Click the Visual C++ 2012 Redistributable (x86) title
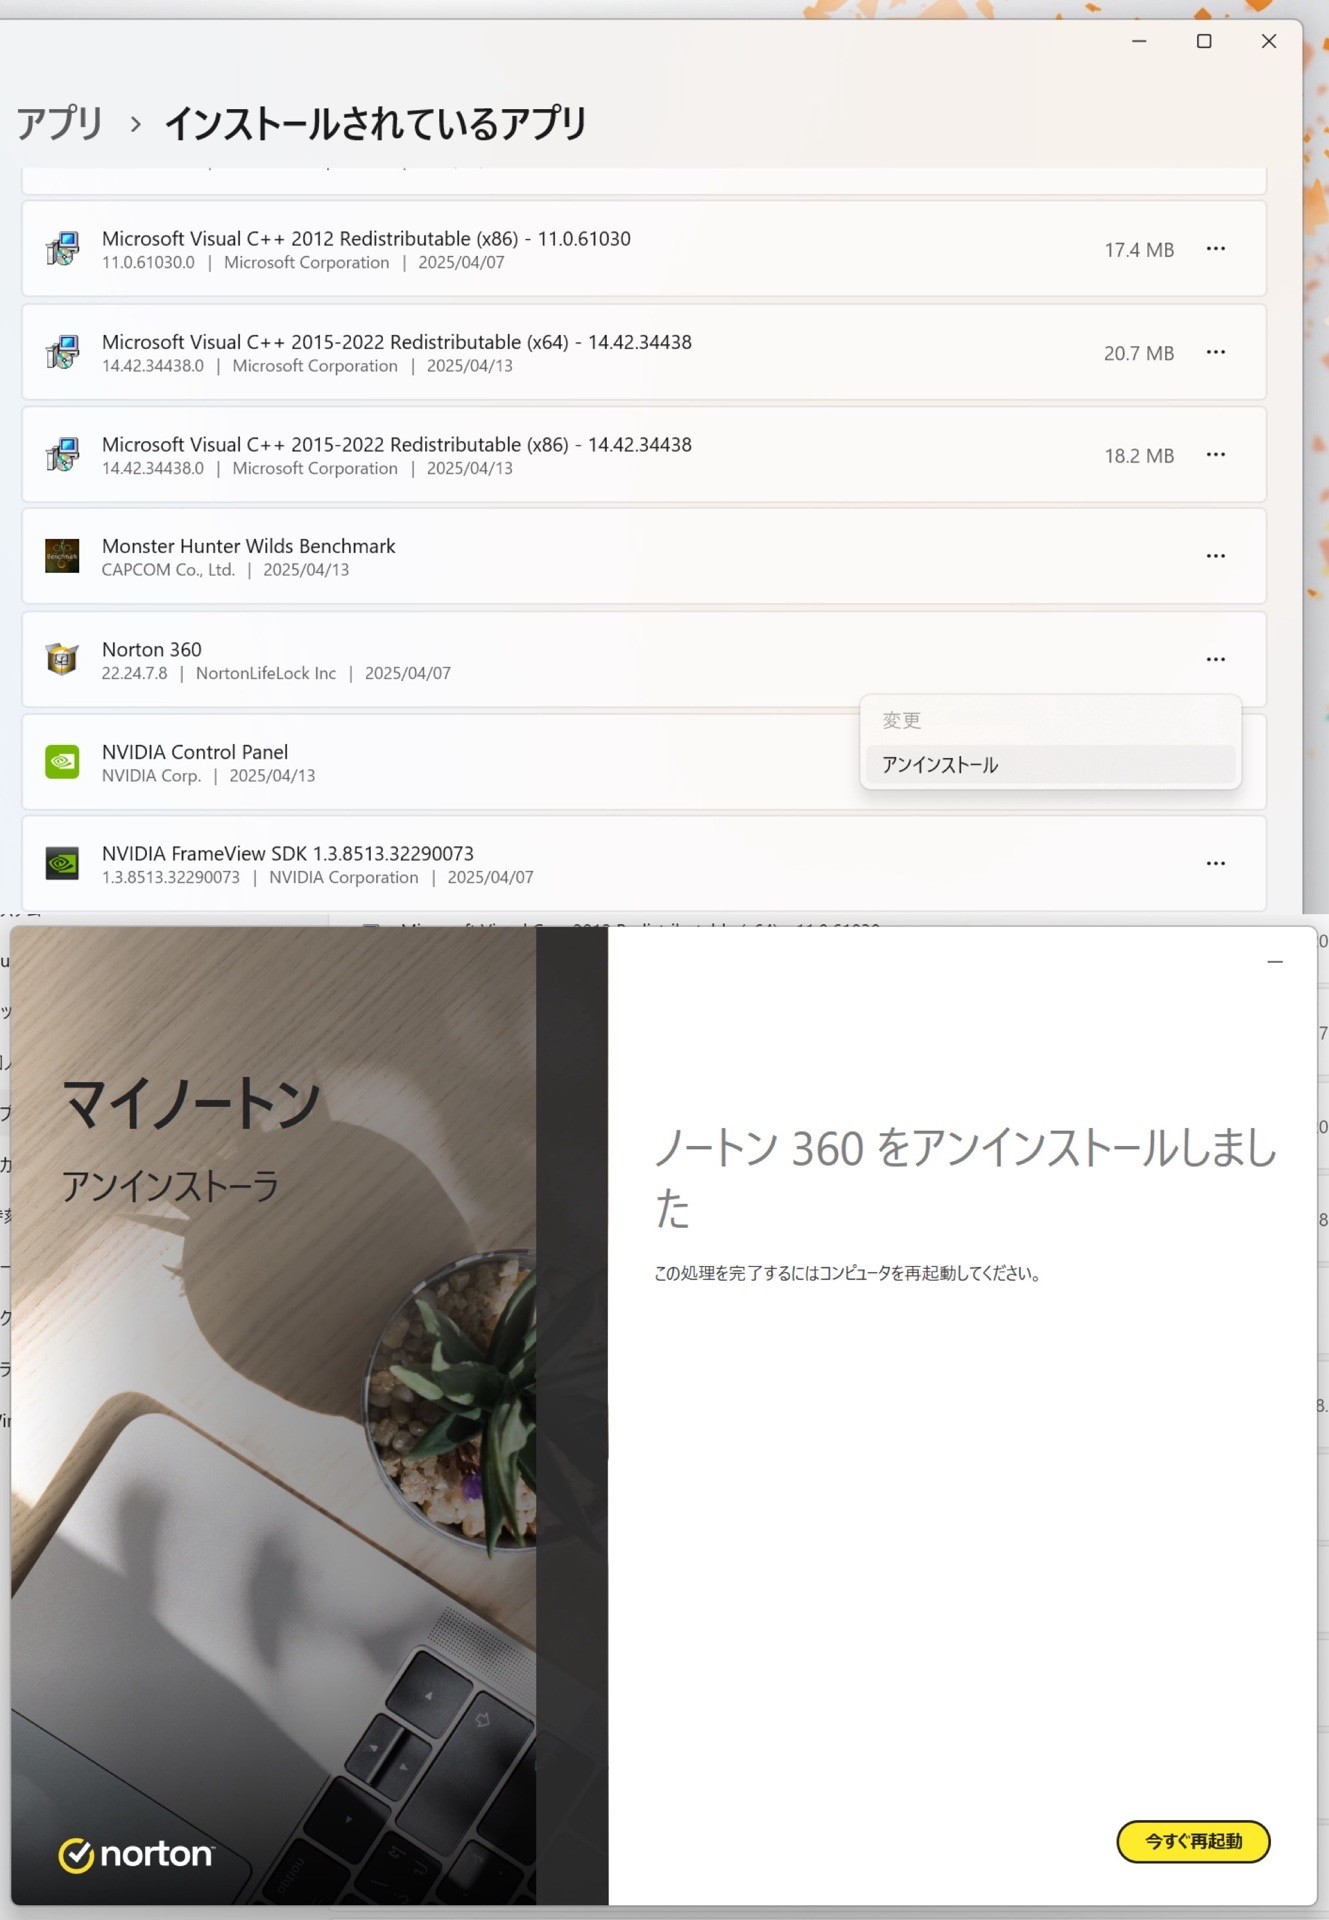Screen dimensions: 1329x1920 pos(366,239)
